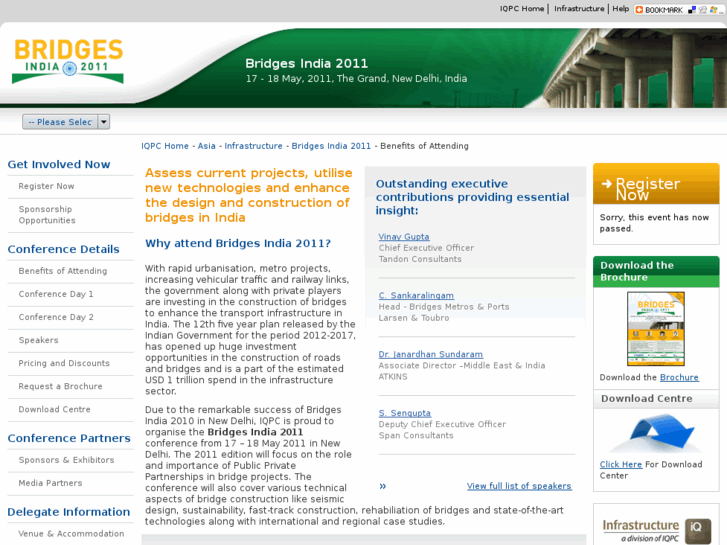The width and height of the screenshot is (727, 545).
Task: Click View full list of speakers
Action: tap(519, 486)
